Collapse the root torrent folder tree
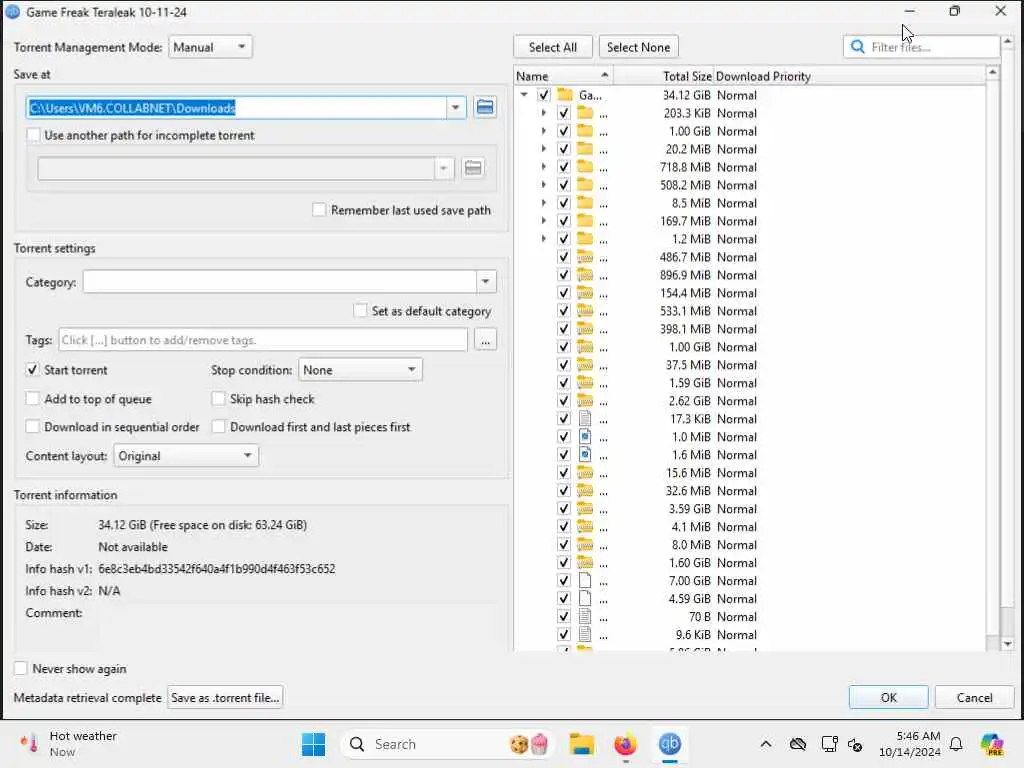The image size is (1024, 768). pos(524,95)
